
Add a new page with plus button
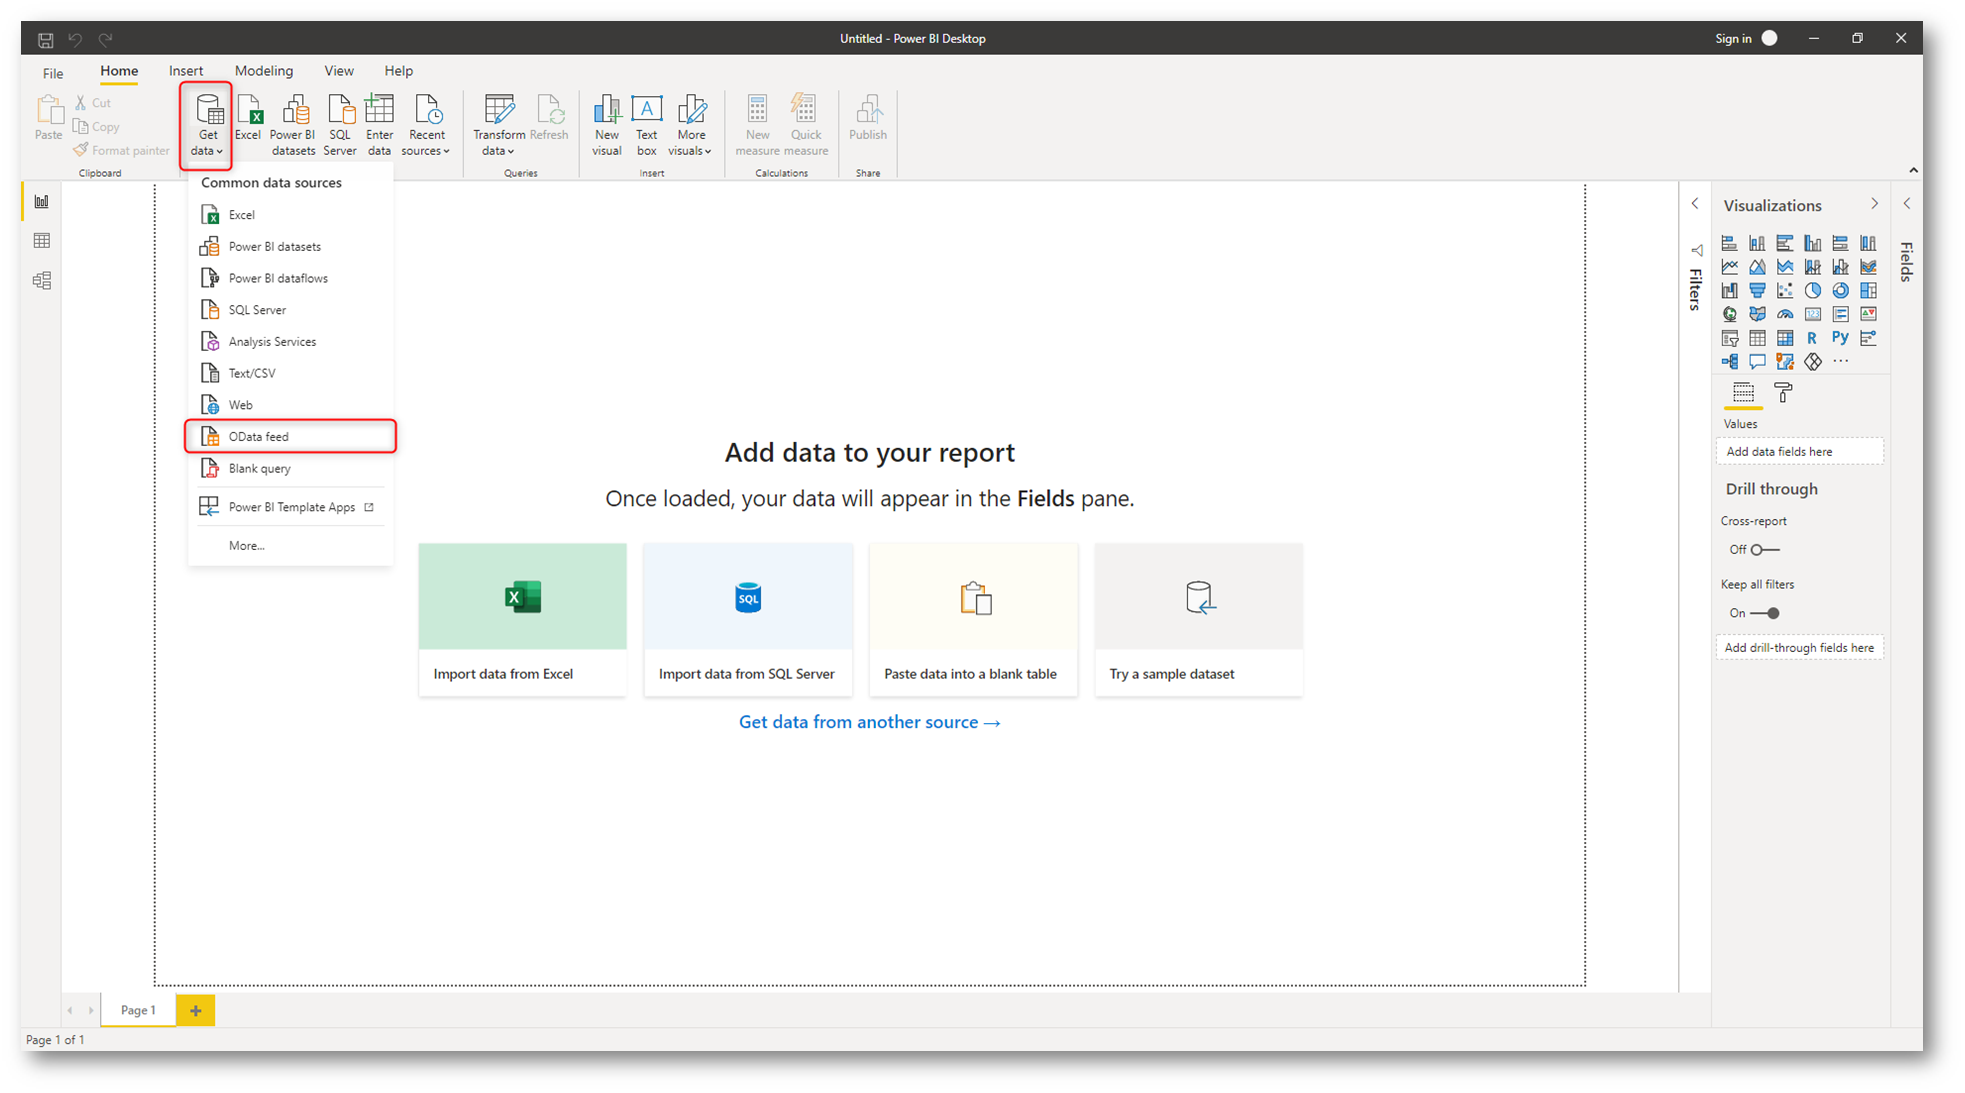pyautogui.click(x=196, y=1011)
